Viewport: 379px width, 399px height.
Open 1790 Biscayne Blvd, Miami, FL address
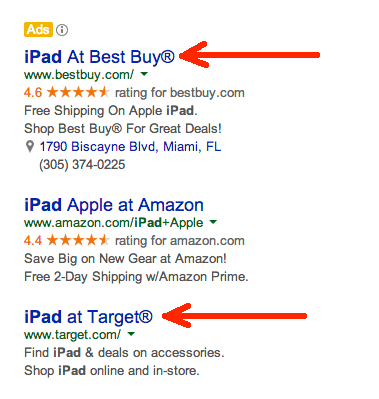click(x=130, y=147)
